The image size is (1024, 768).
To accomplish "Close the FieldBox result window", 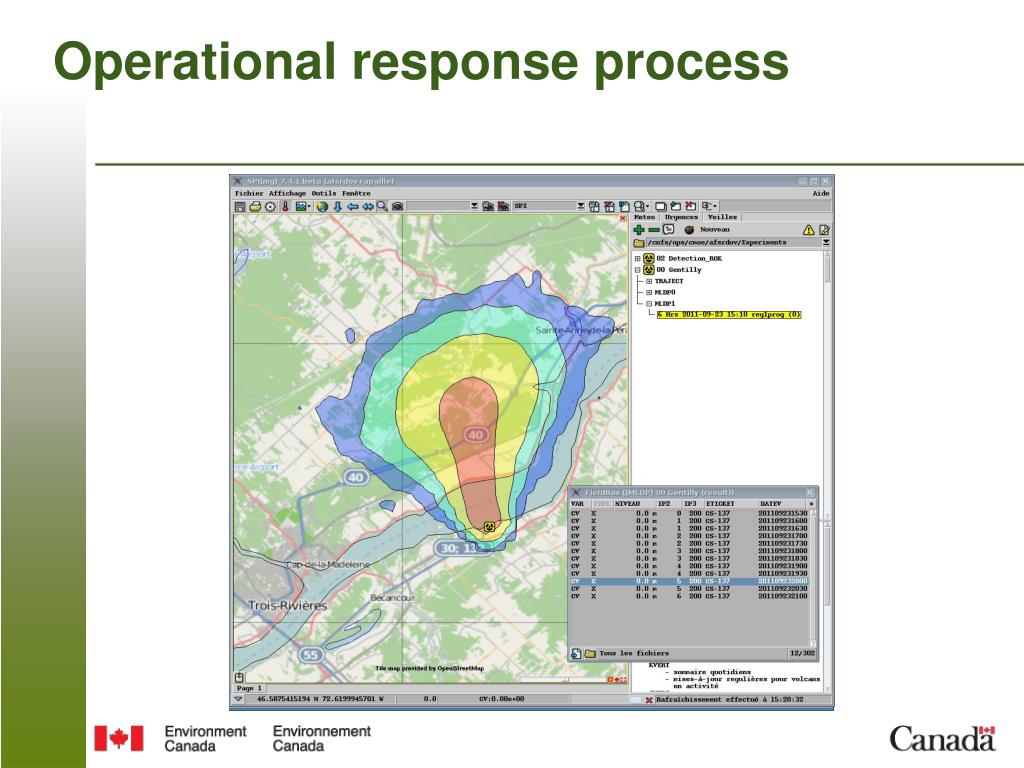I will 810,492.
